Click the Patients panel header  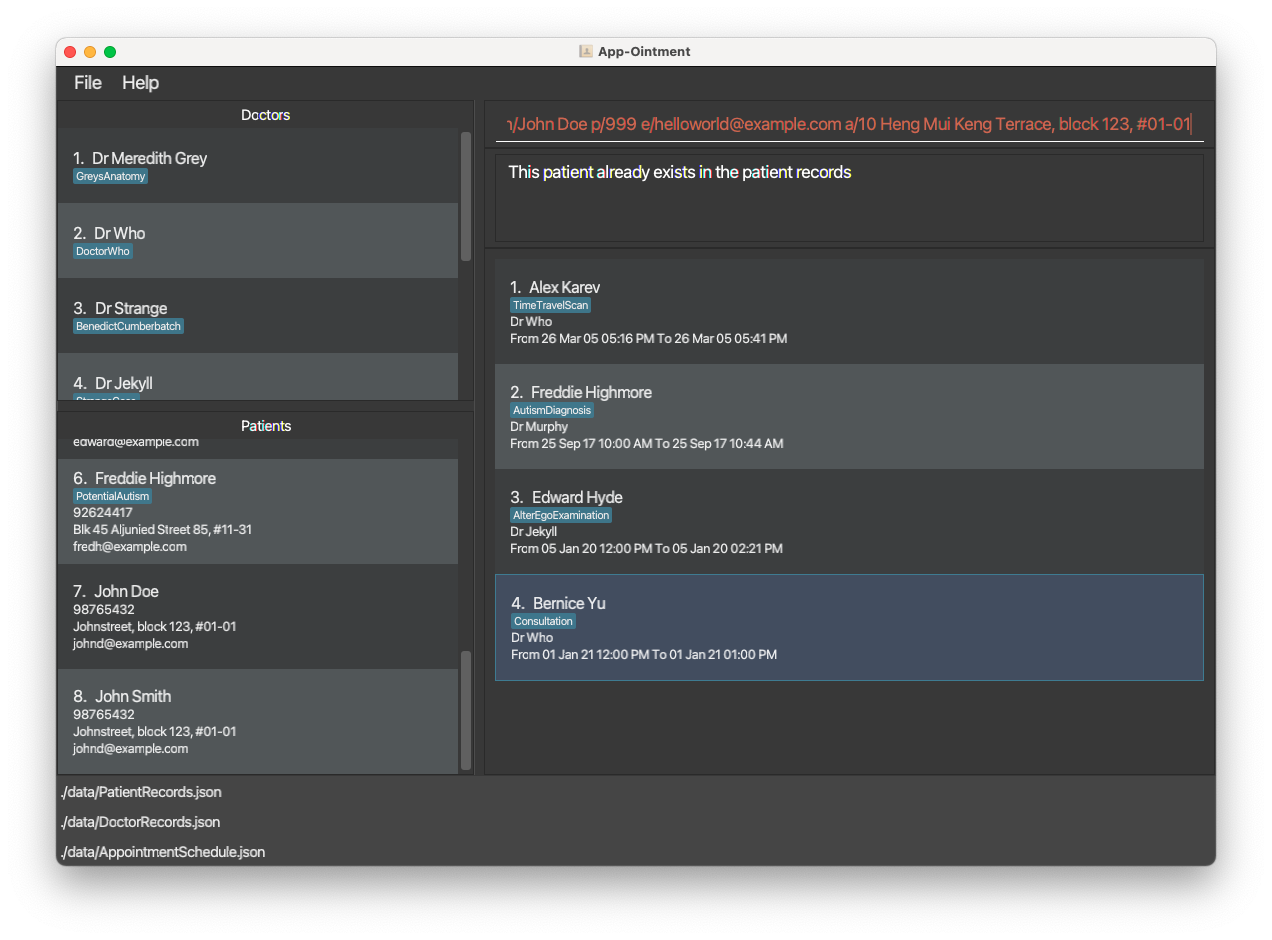265,426
